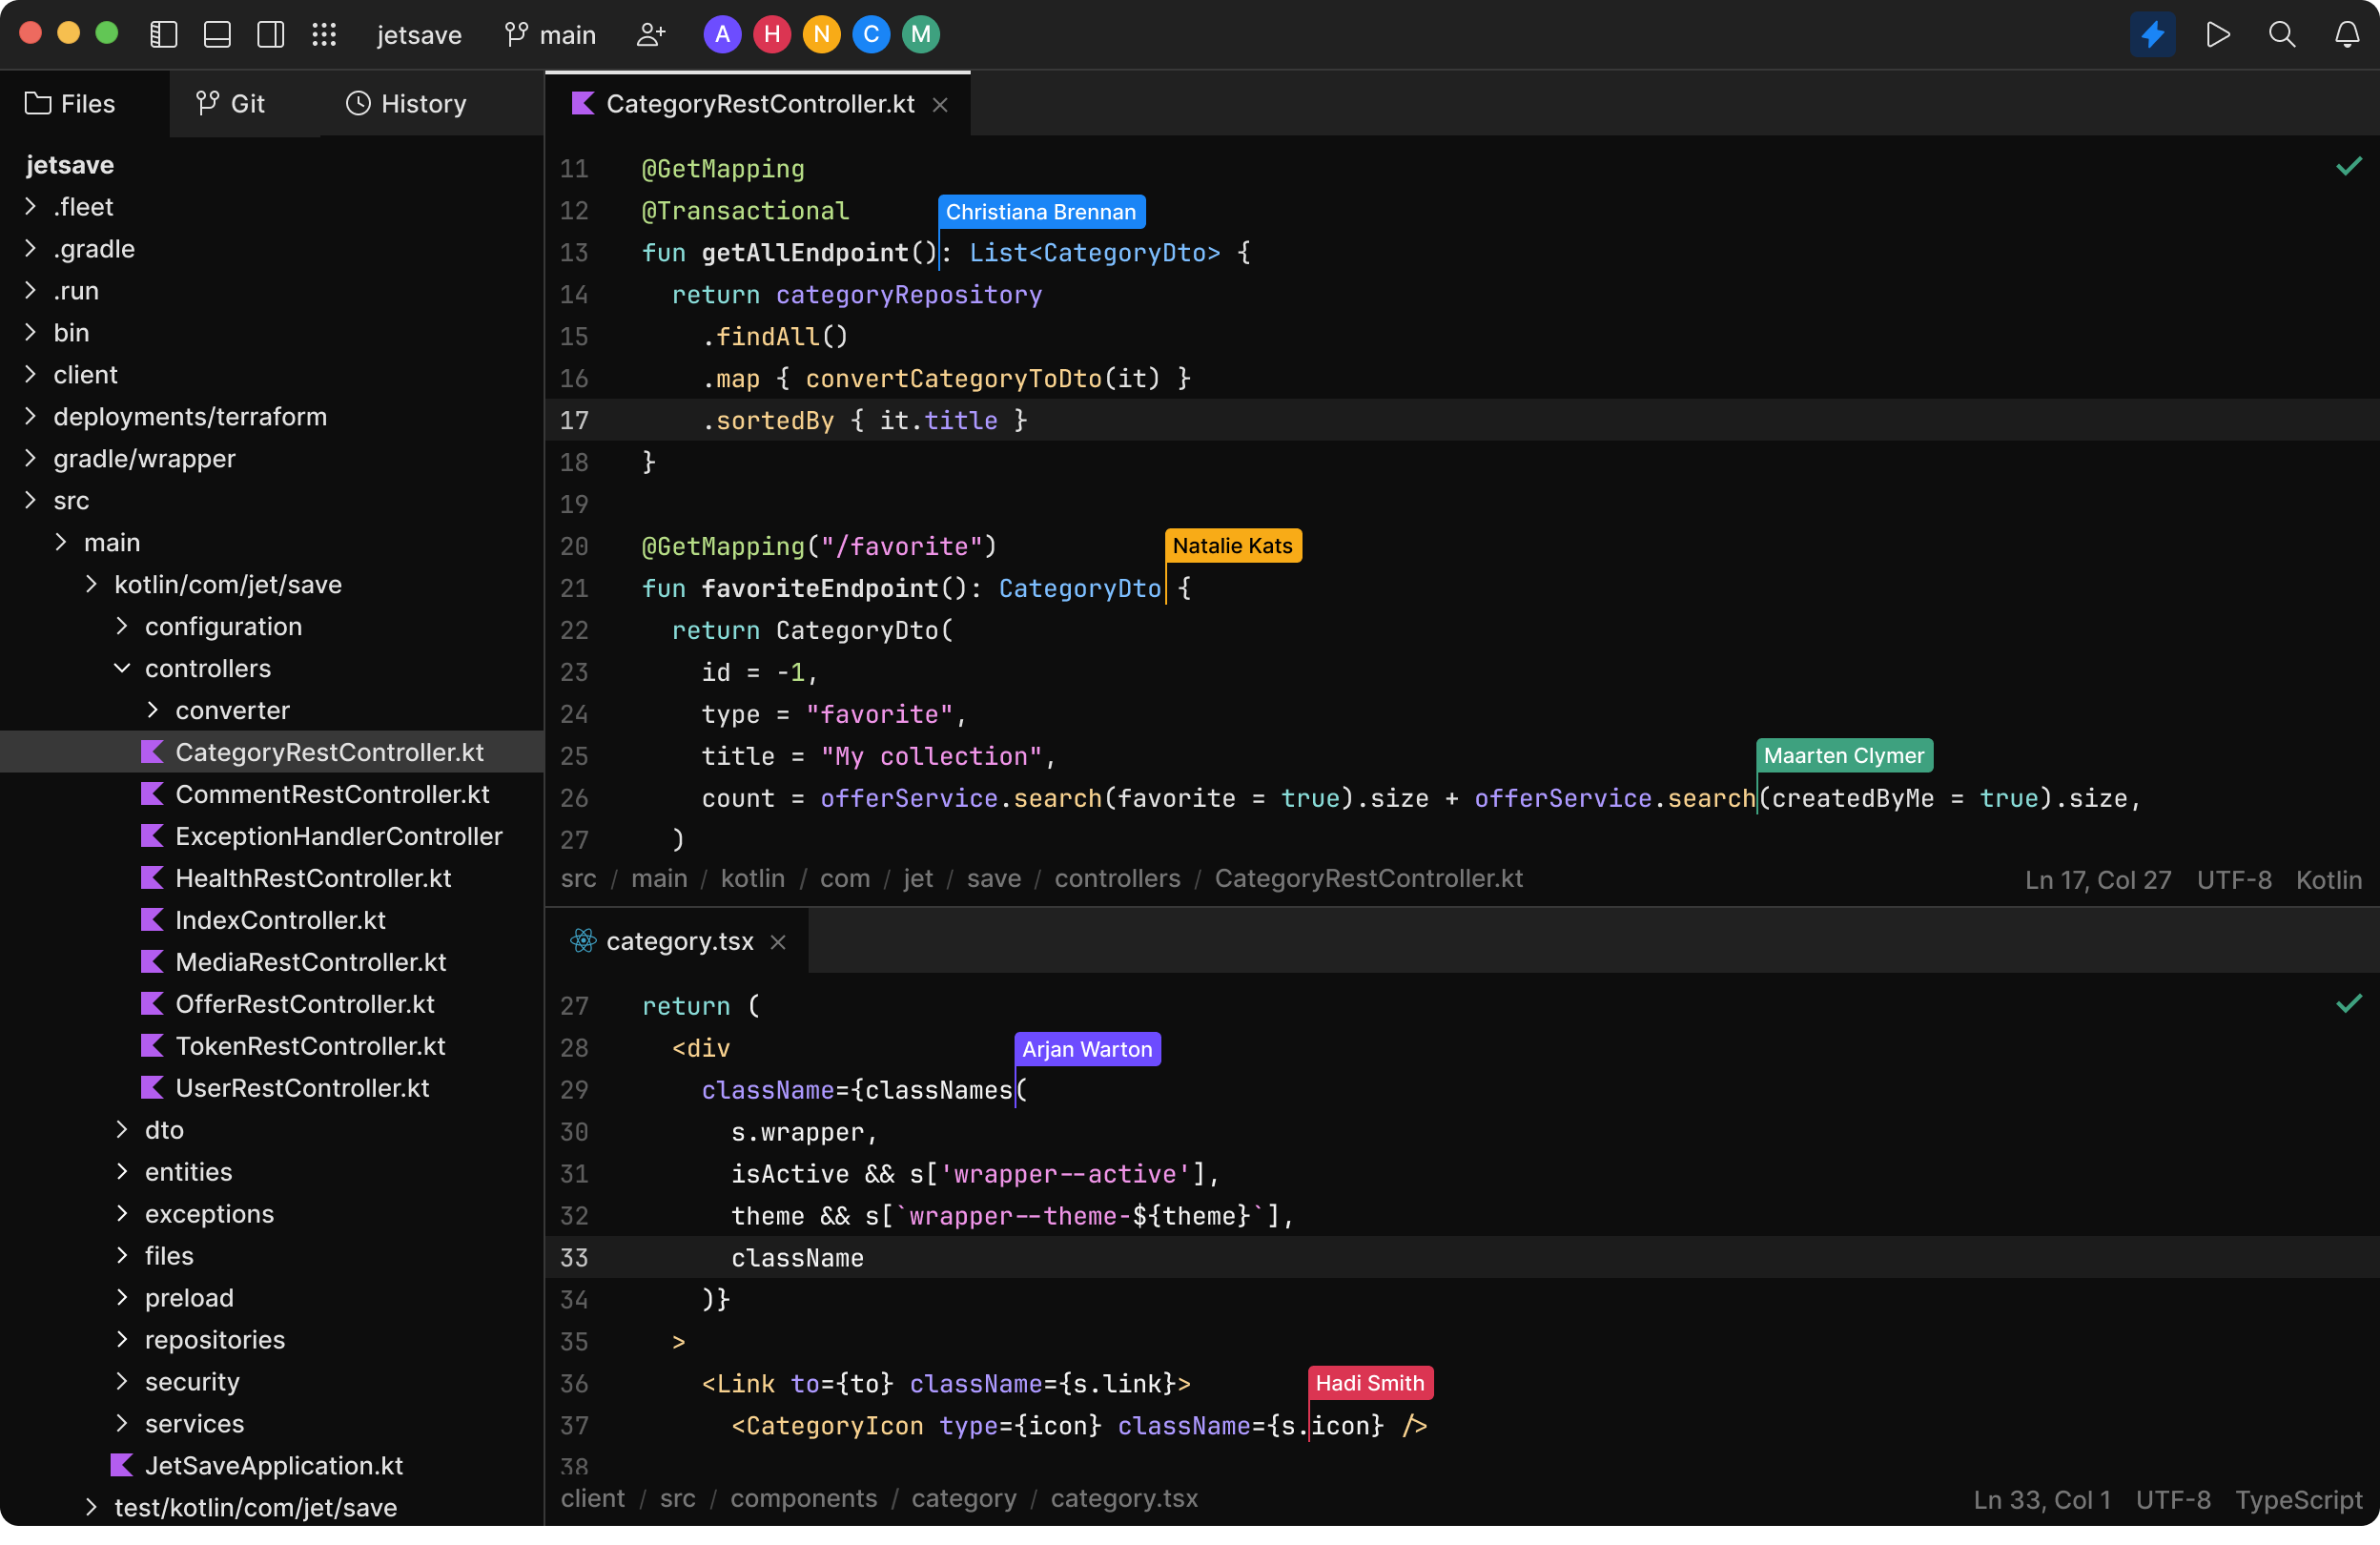Viewport: 2380px width, 1545px height.
Task: Toggle the left sidebar panel
Action: [162, 33]
